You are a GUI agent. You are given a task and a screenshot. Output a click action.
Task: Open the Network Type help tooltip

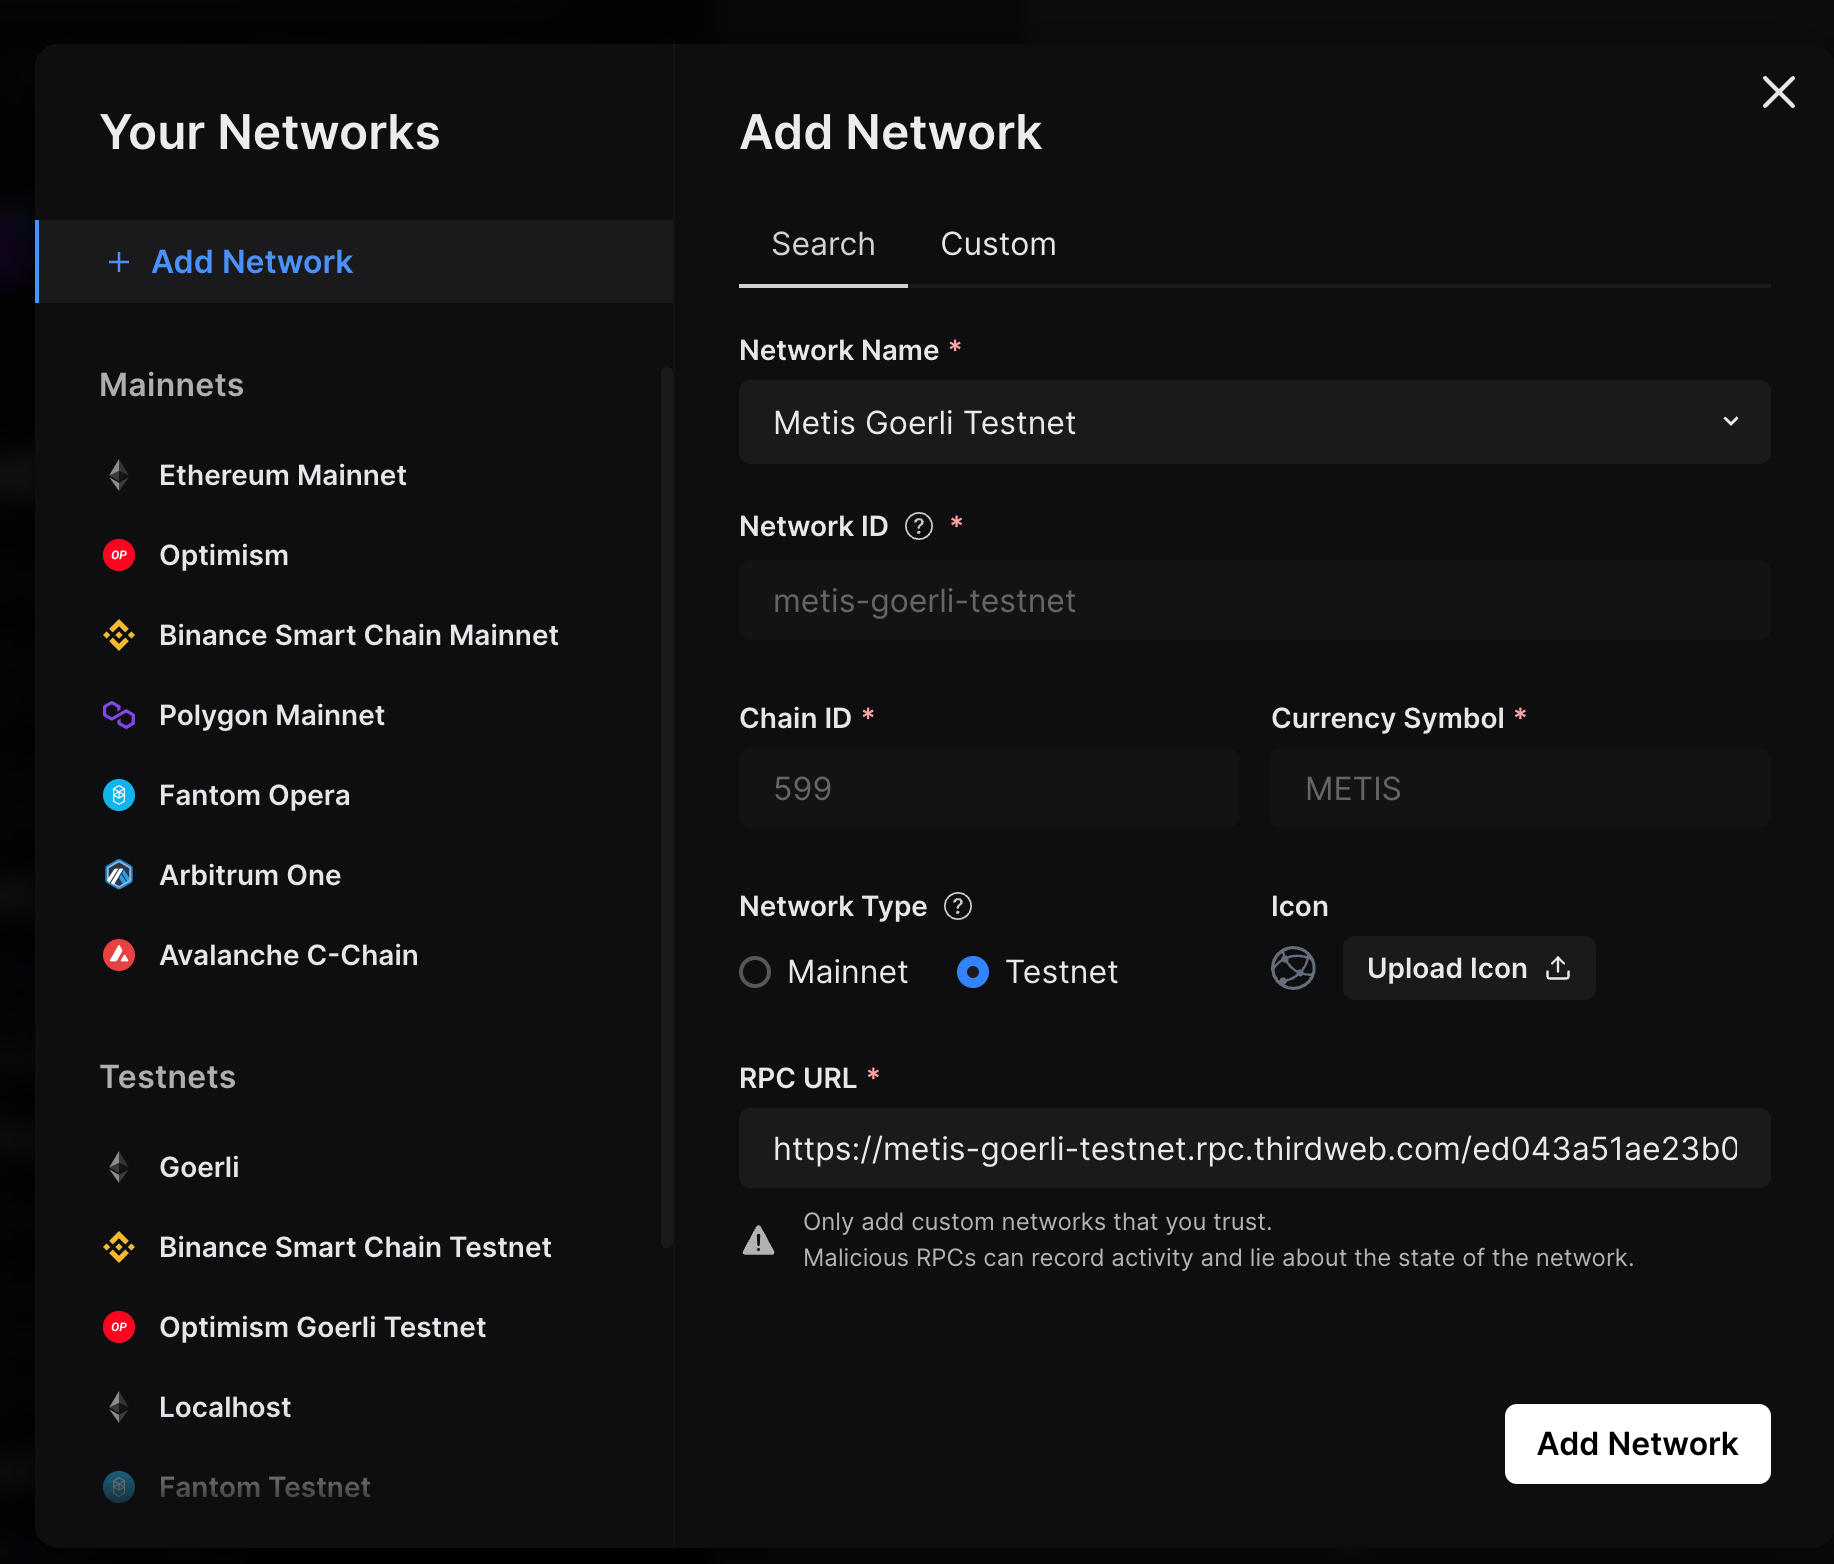[957, 906]
